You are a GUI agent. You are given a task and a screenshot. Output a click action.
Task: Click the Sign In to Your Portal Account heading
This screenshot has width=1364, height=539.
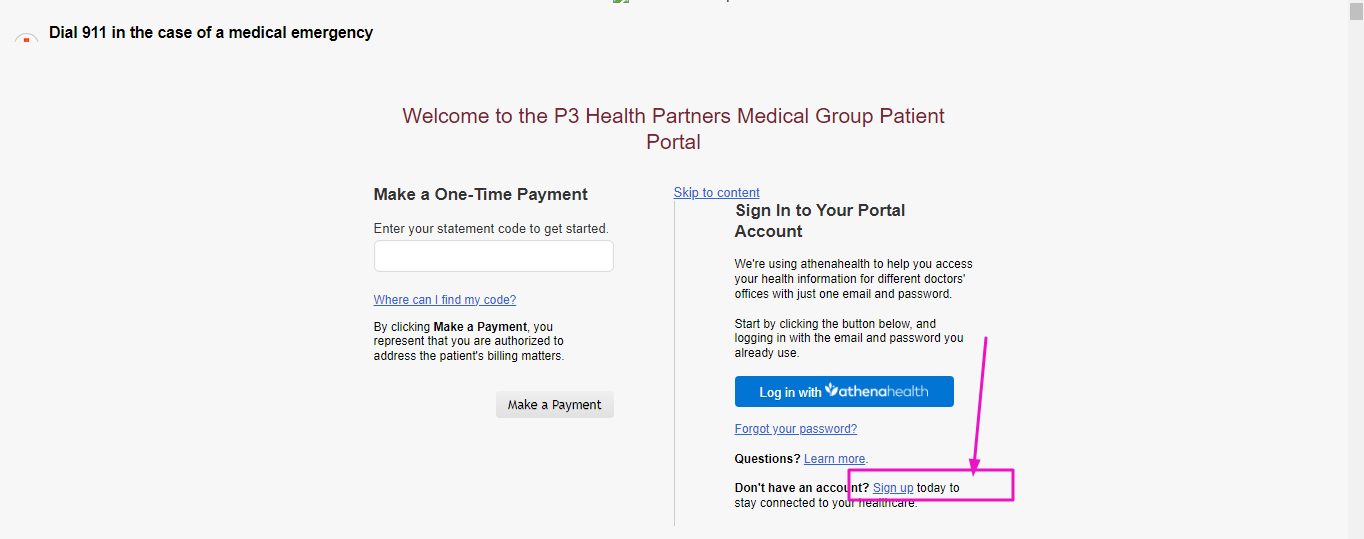tap(820, 221)
